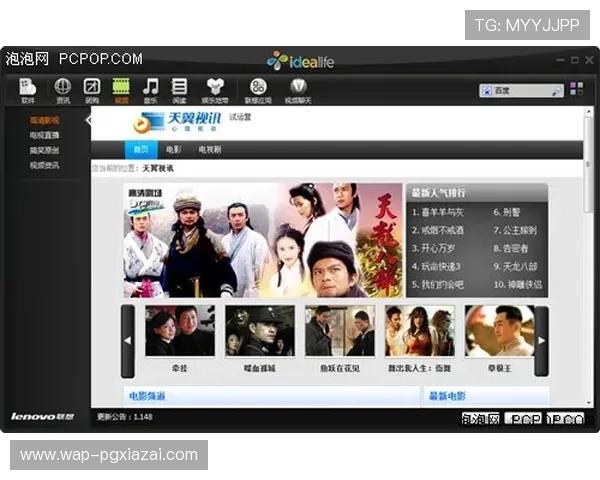Screen dimensions: 600x480
Task: Select the 视频 video film icon
Action: (x=121, y=89)
